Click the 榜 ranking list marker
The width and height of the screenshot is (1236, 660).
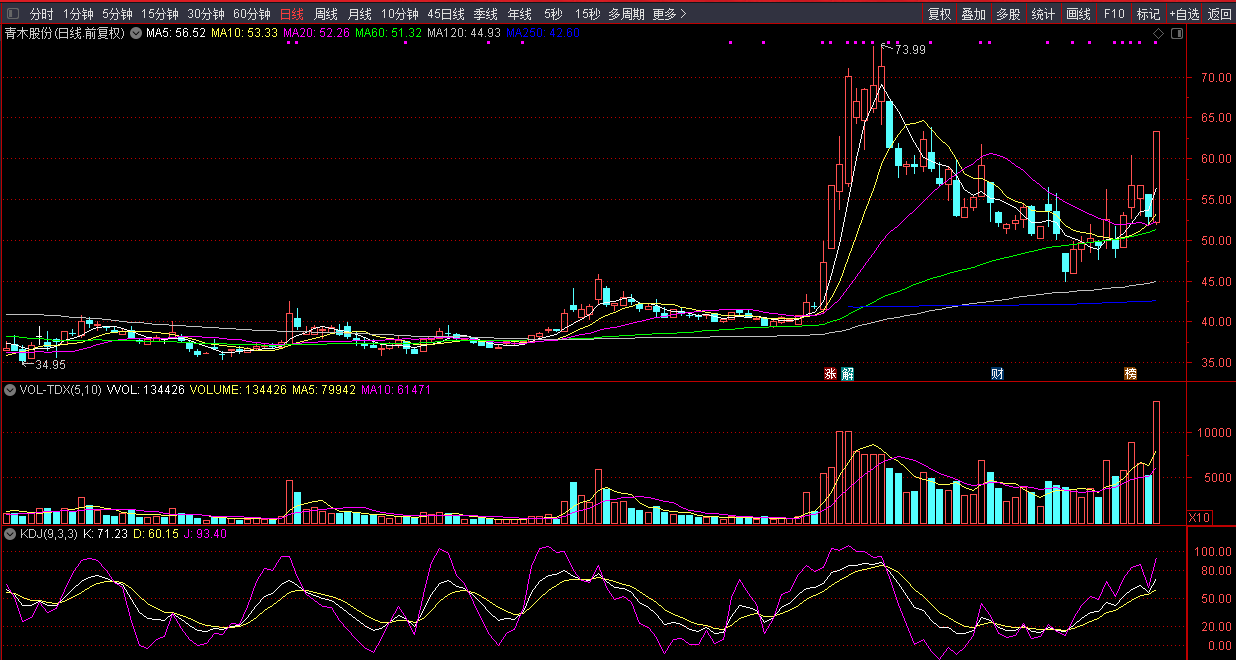click(x=1130, y=374)
